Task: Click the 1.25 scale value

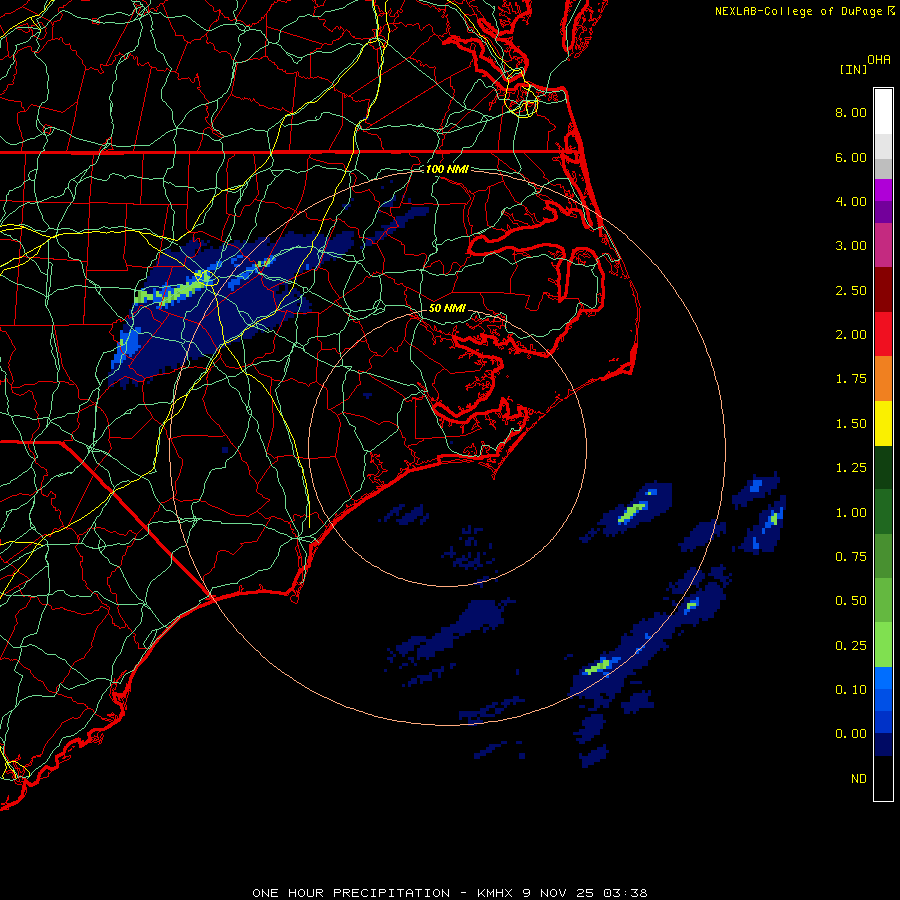Action: (851, 468)
